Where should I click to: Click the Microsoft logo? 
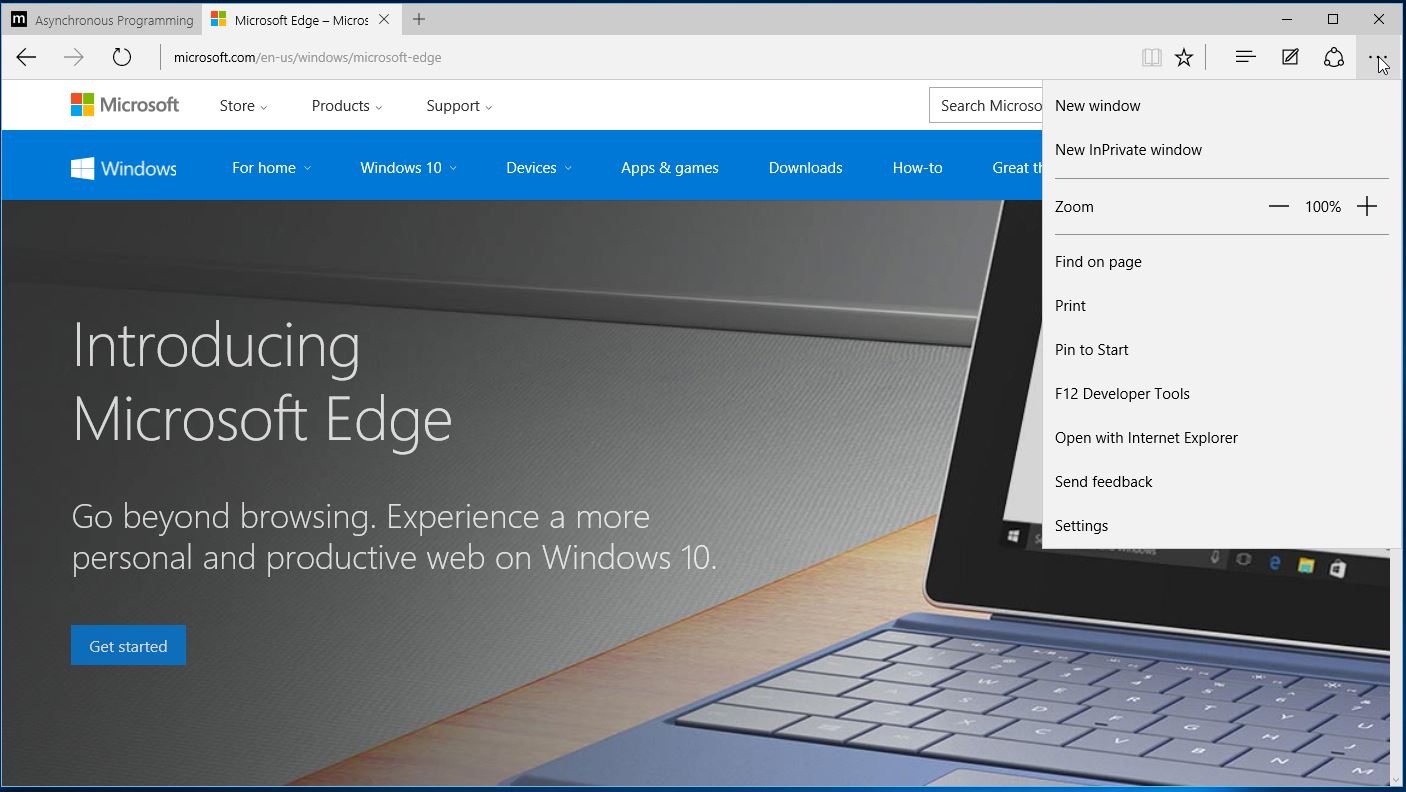coord(125,105)
